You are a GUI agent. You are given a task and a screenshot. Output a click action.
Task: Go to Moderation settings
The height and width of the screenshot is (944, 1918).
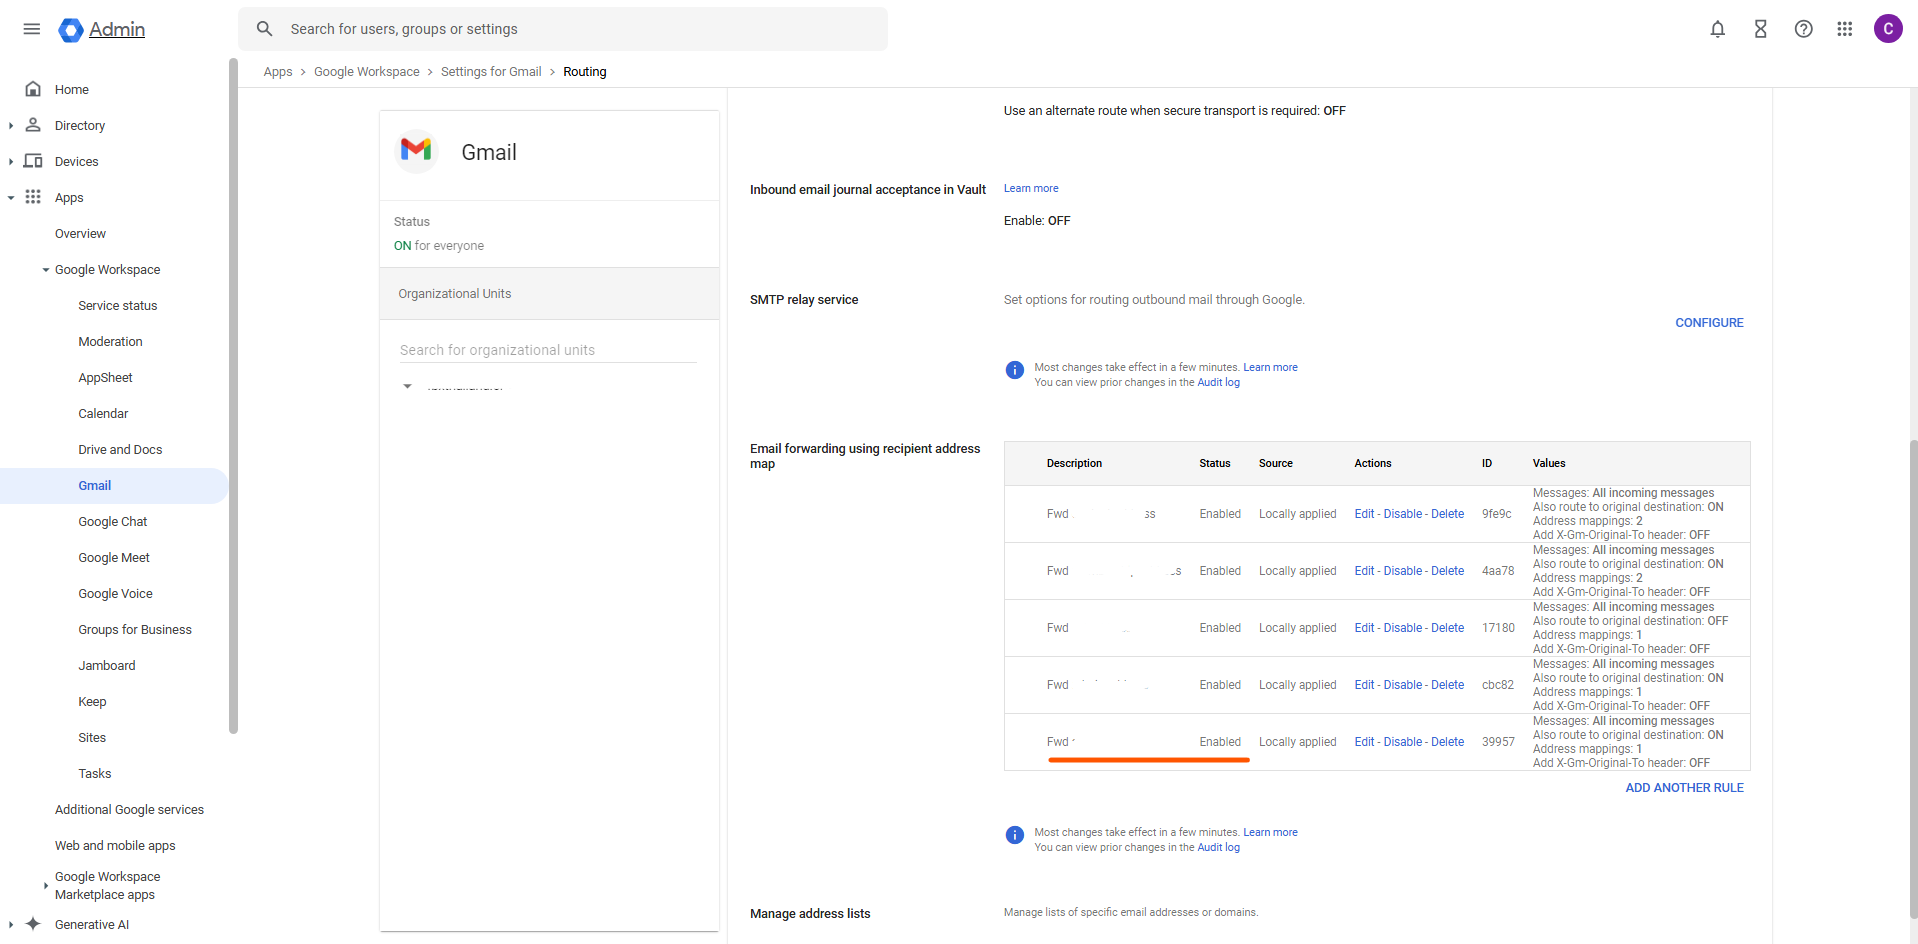coord(110,341)
